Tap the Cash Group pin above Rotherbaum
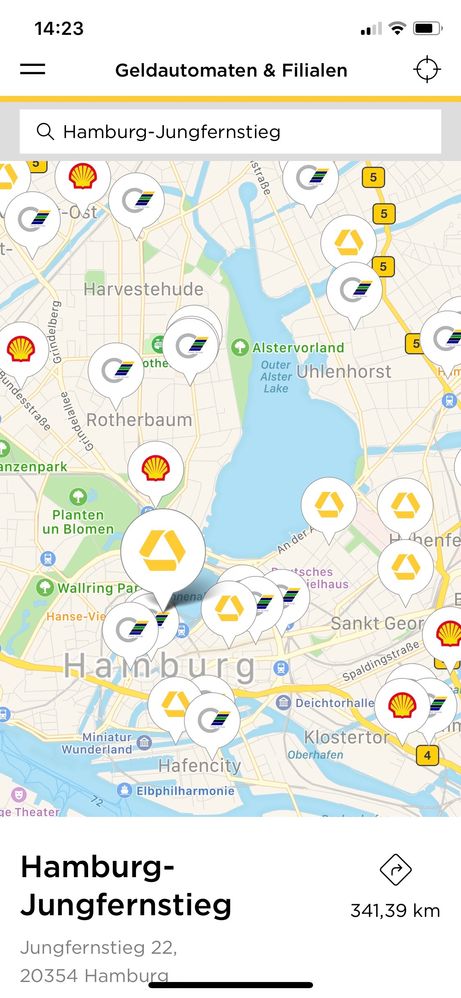This screenshot has width=461, height=998. click(116, 371)
